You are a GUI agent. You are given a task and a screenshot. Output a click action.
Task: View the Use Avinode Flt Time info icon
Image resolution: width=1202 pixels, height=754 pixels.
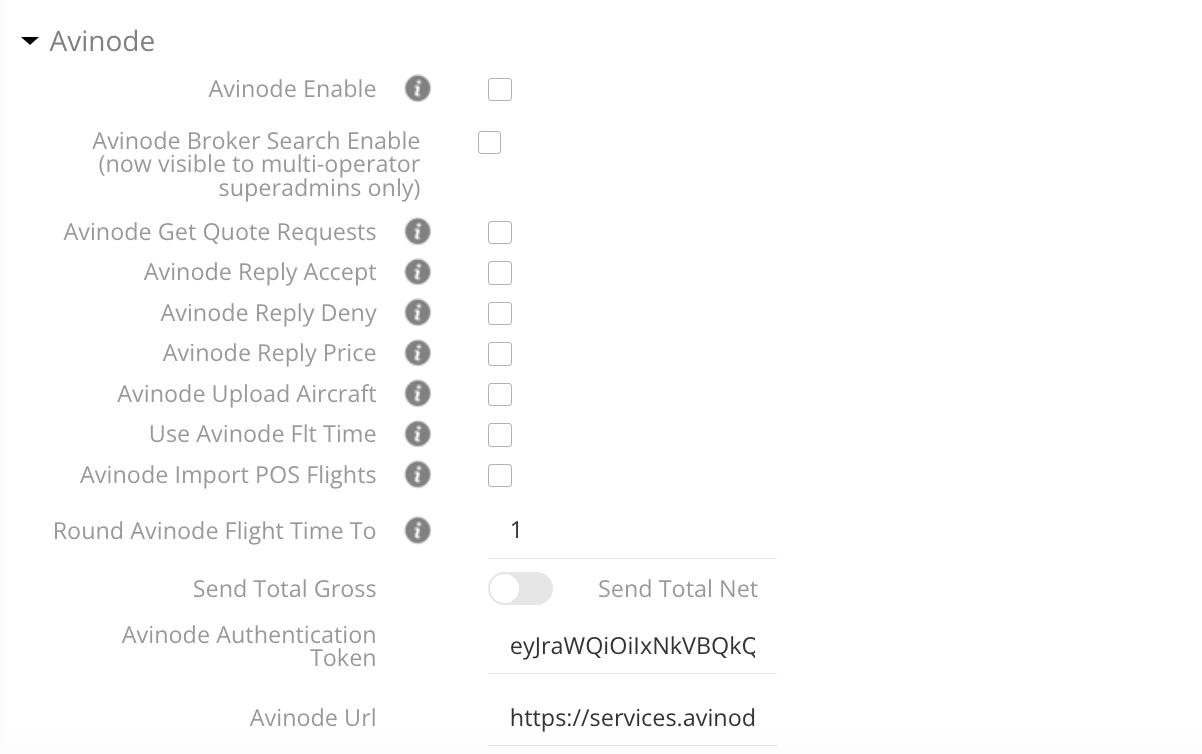417,434
